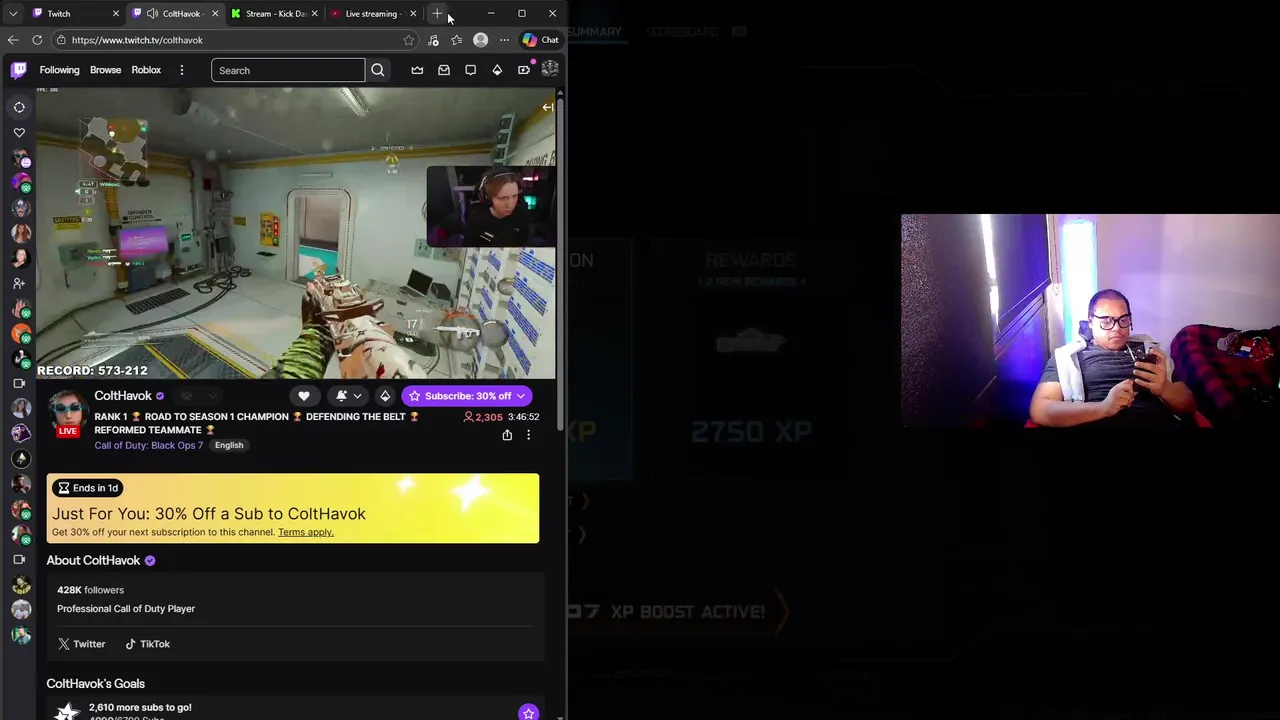Screen dimensions: 1280x720
Task: Add a new browser tab
Action: (437, 13)
